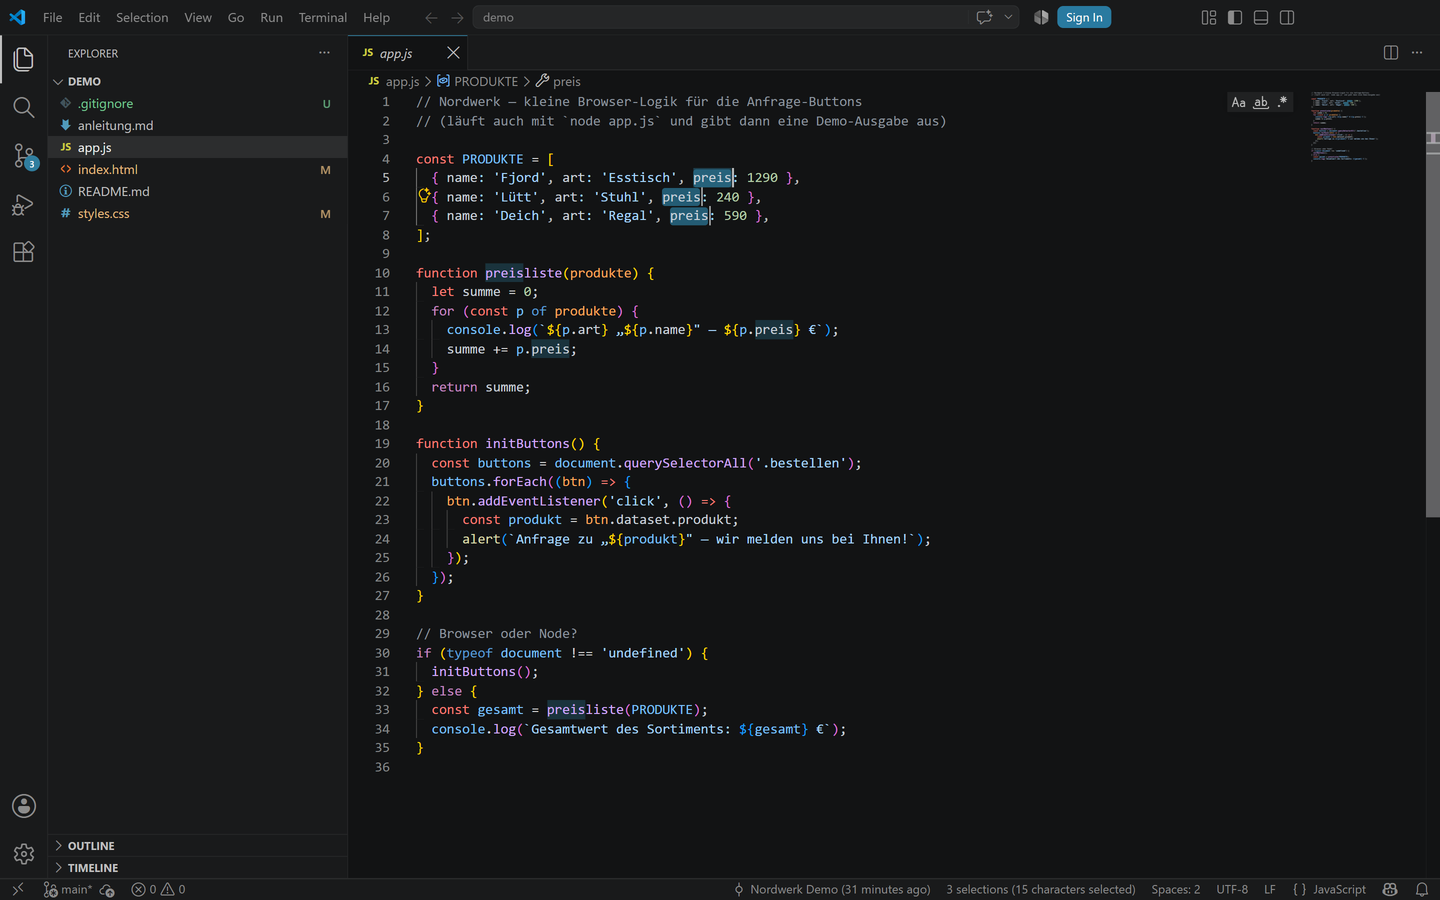
Task: Click the main* branch indicator
Action: click(x=68, y=889)
